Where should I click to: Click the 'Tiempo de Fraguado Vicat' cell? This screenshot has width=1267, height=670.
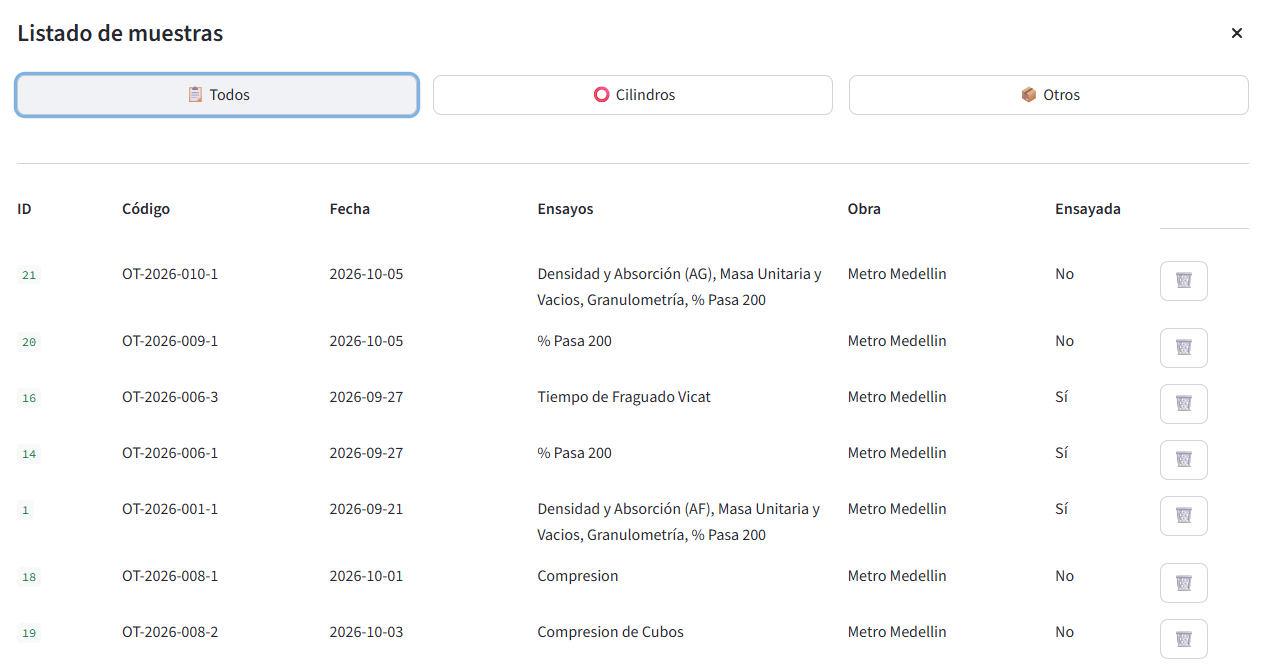tap(624, 397)
